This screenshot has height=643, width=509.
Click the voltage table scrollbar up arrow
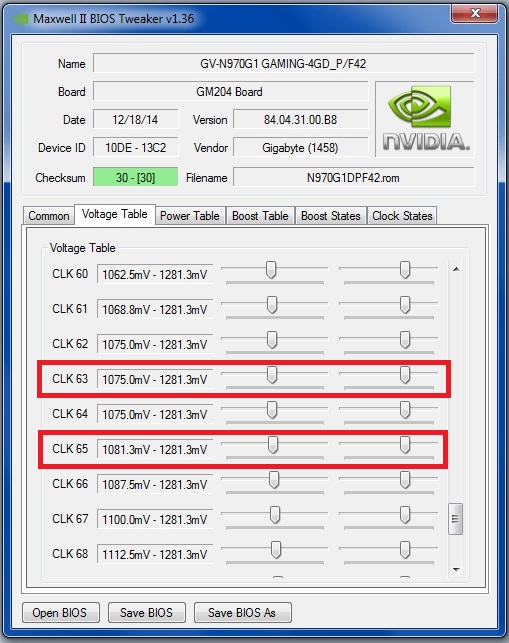tap(456, 269)
